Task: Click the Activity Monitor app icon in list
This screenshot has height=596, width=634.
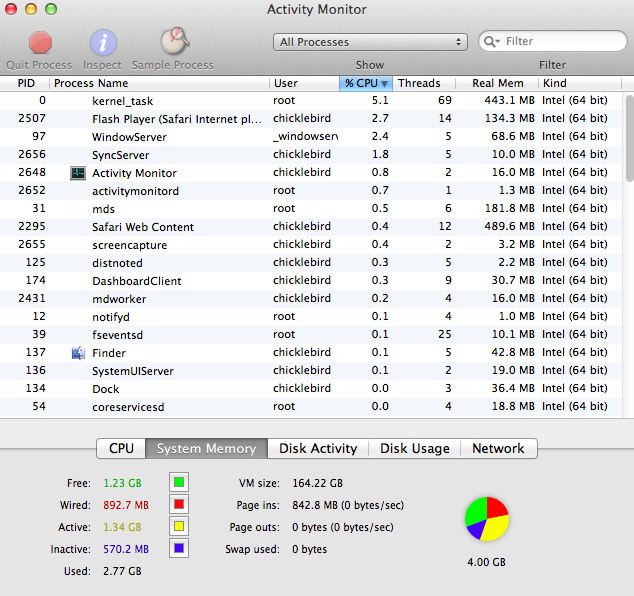Action: click(78, 173)
